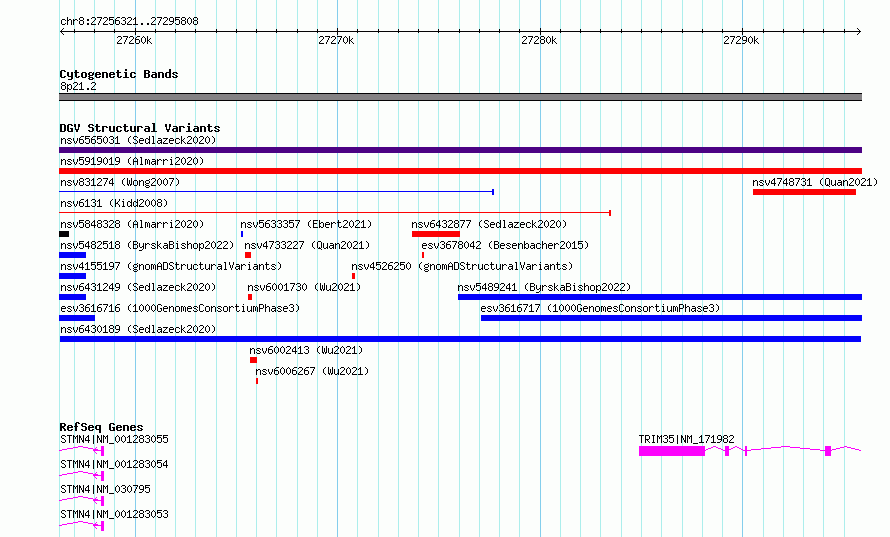Click the 27260k ruler mark
This screenshot has width=890, height=537.
pos(134,40)
